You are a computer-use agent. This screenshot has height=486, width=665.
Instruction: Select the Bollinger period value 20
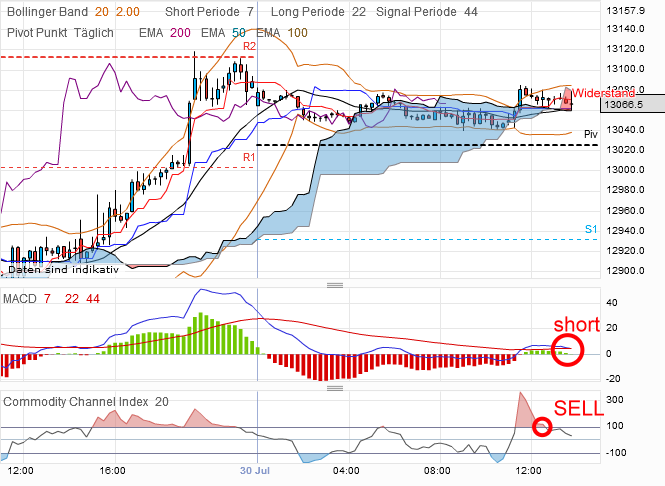102,12
